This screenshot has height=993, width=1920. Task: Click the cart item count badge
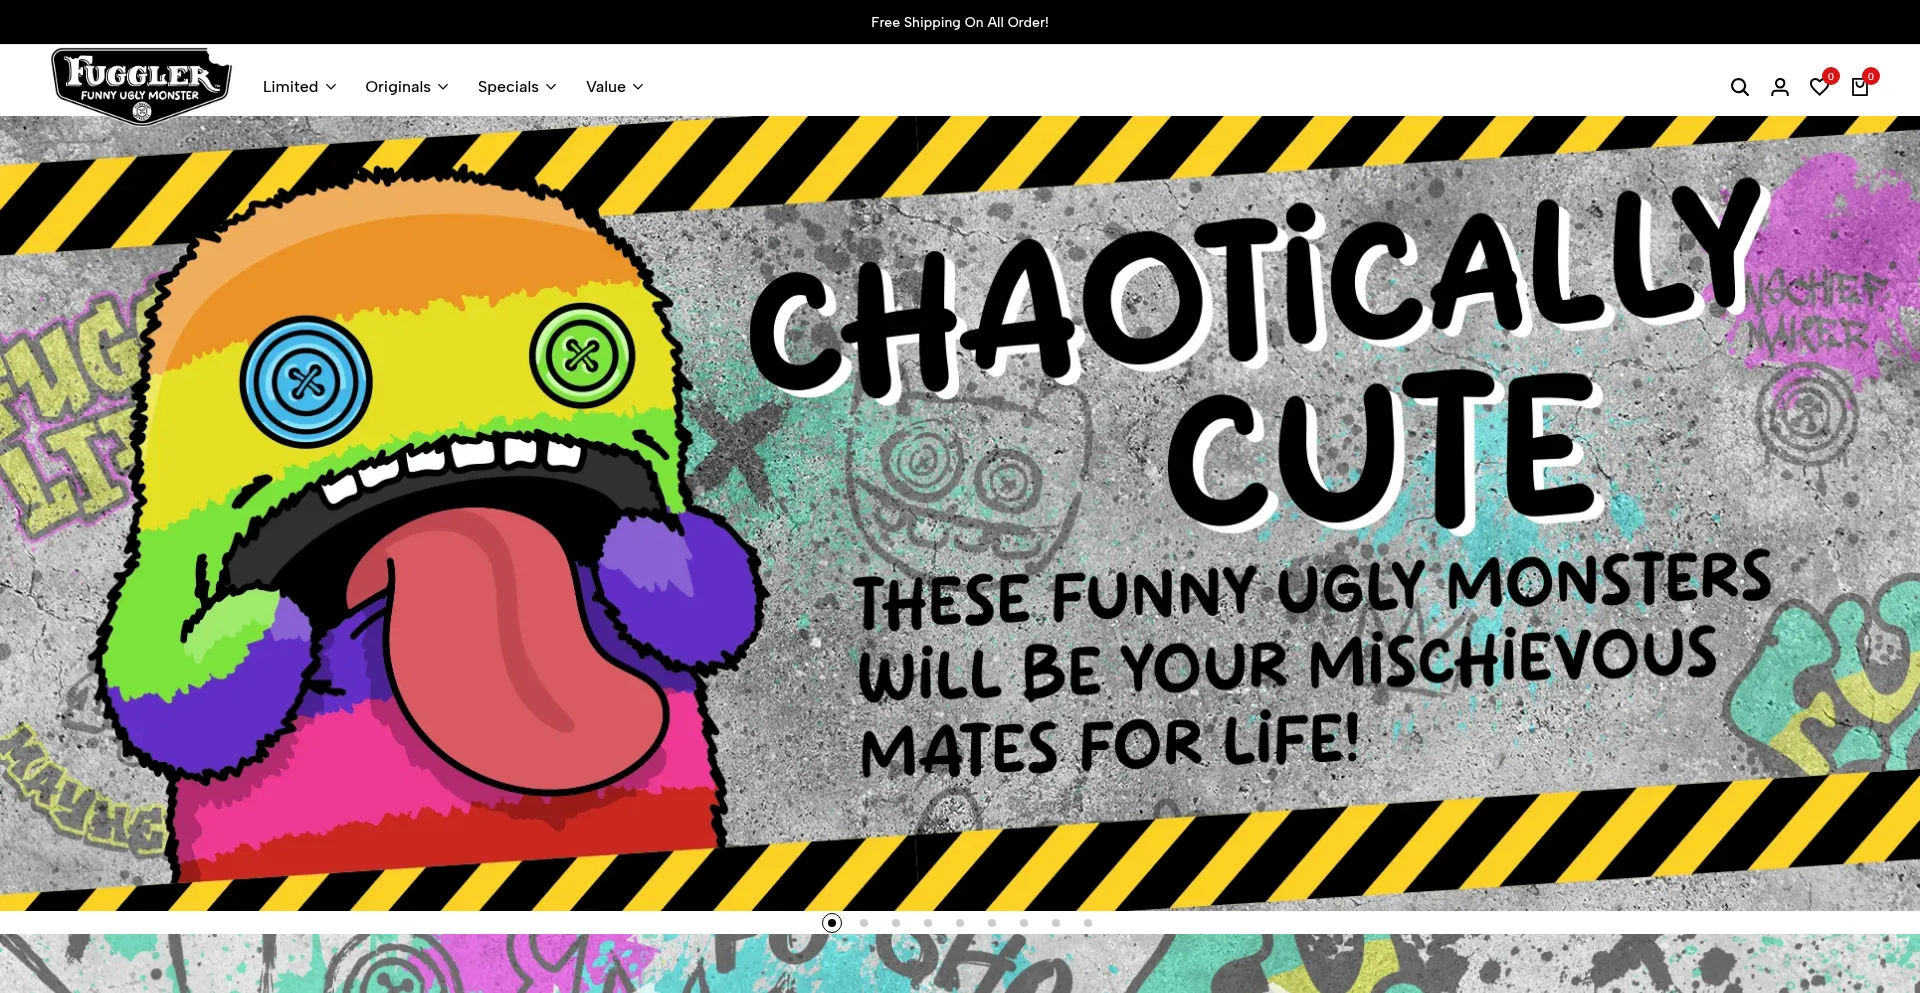pos(1871,76)
